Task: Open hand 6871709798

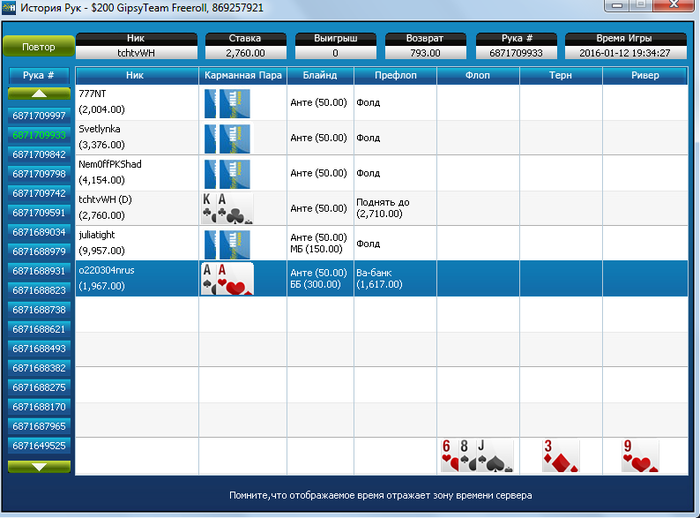Action: [x=39, y=174]
